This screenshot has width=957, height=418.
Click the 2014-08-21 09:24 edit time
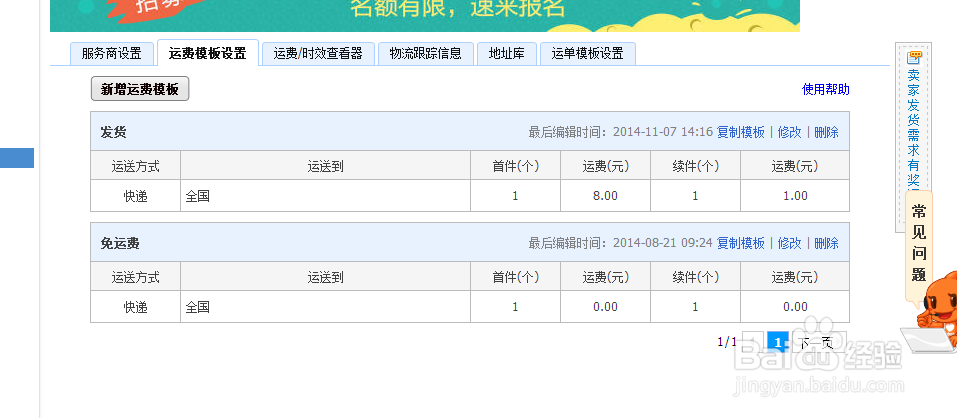point(663,243)
